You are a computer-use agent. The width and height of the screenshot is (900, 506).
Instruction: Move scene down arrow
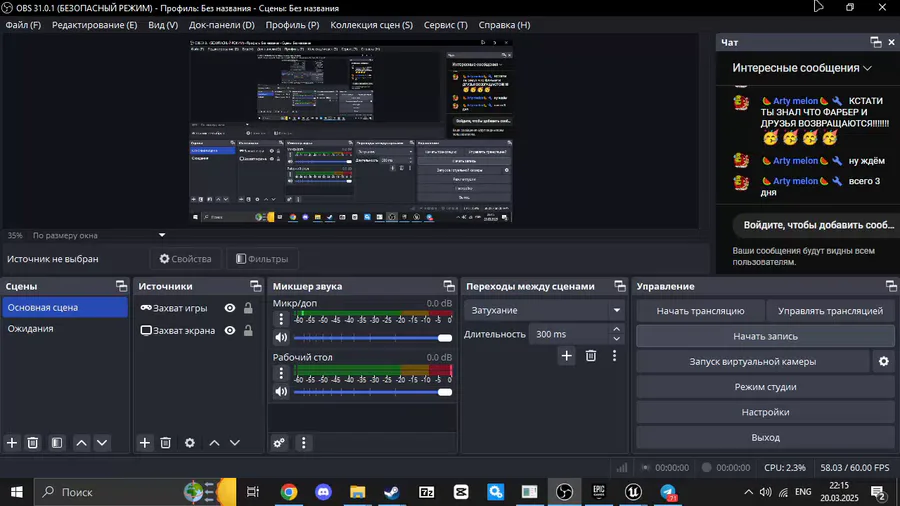click(102, 443)
